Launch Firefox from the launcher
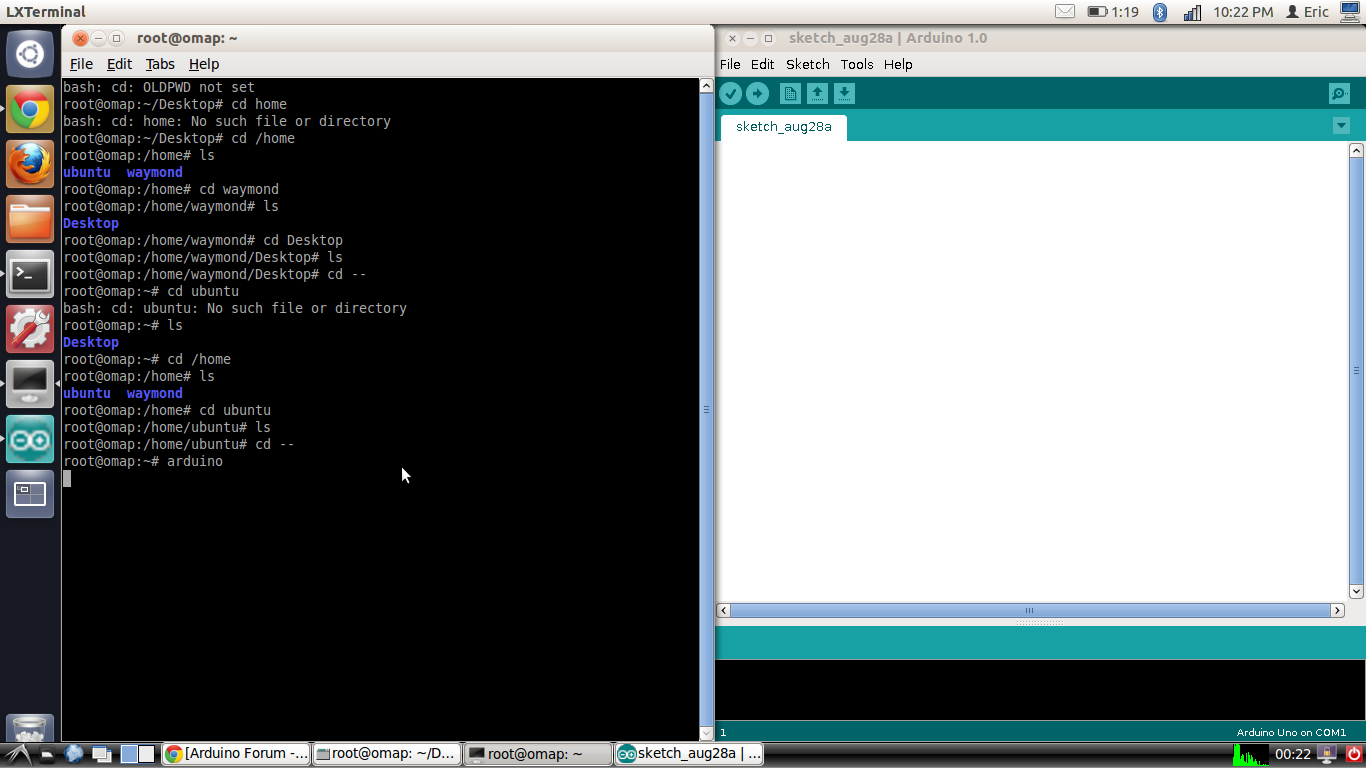 (x=30, y=163)
